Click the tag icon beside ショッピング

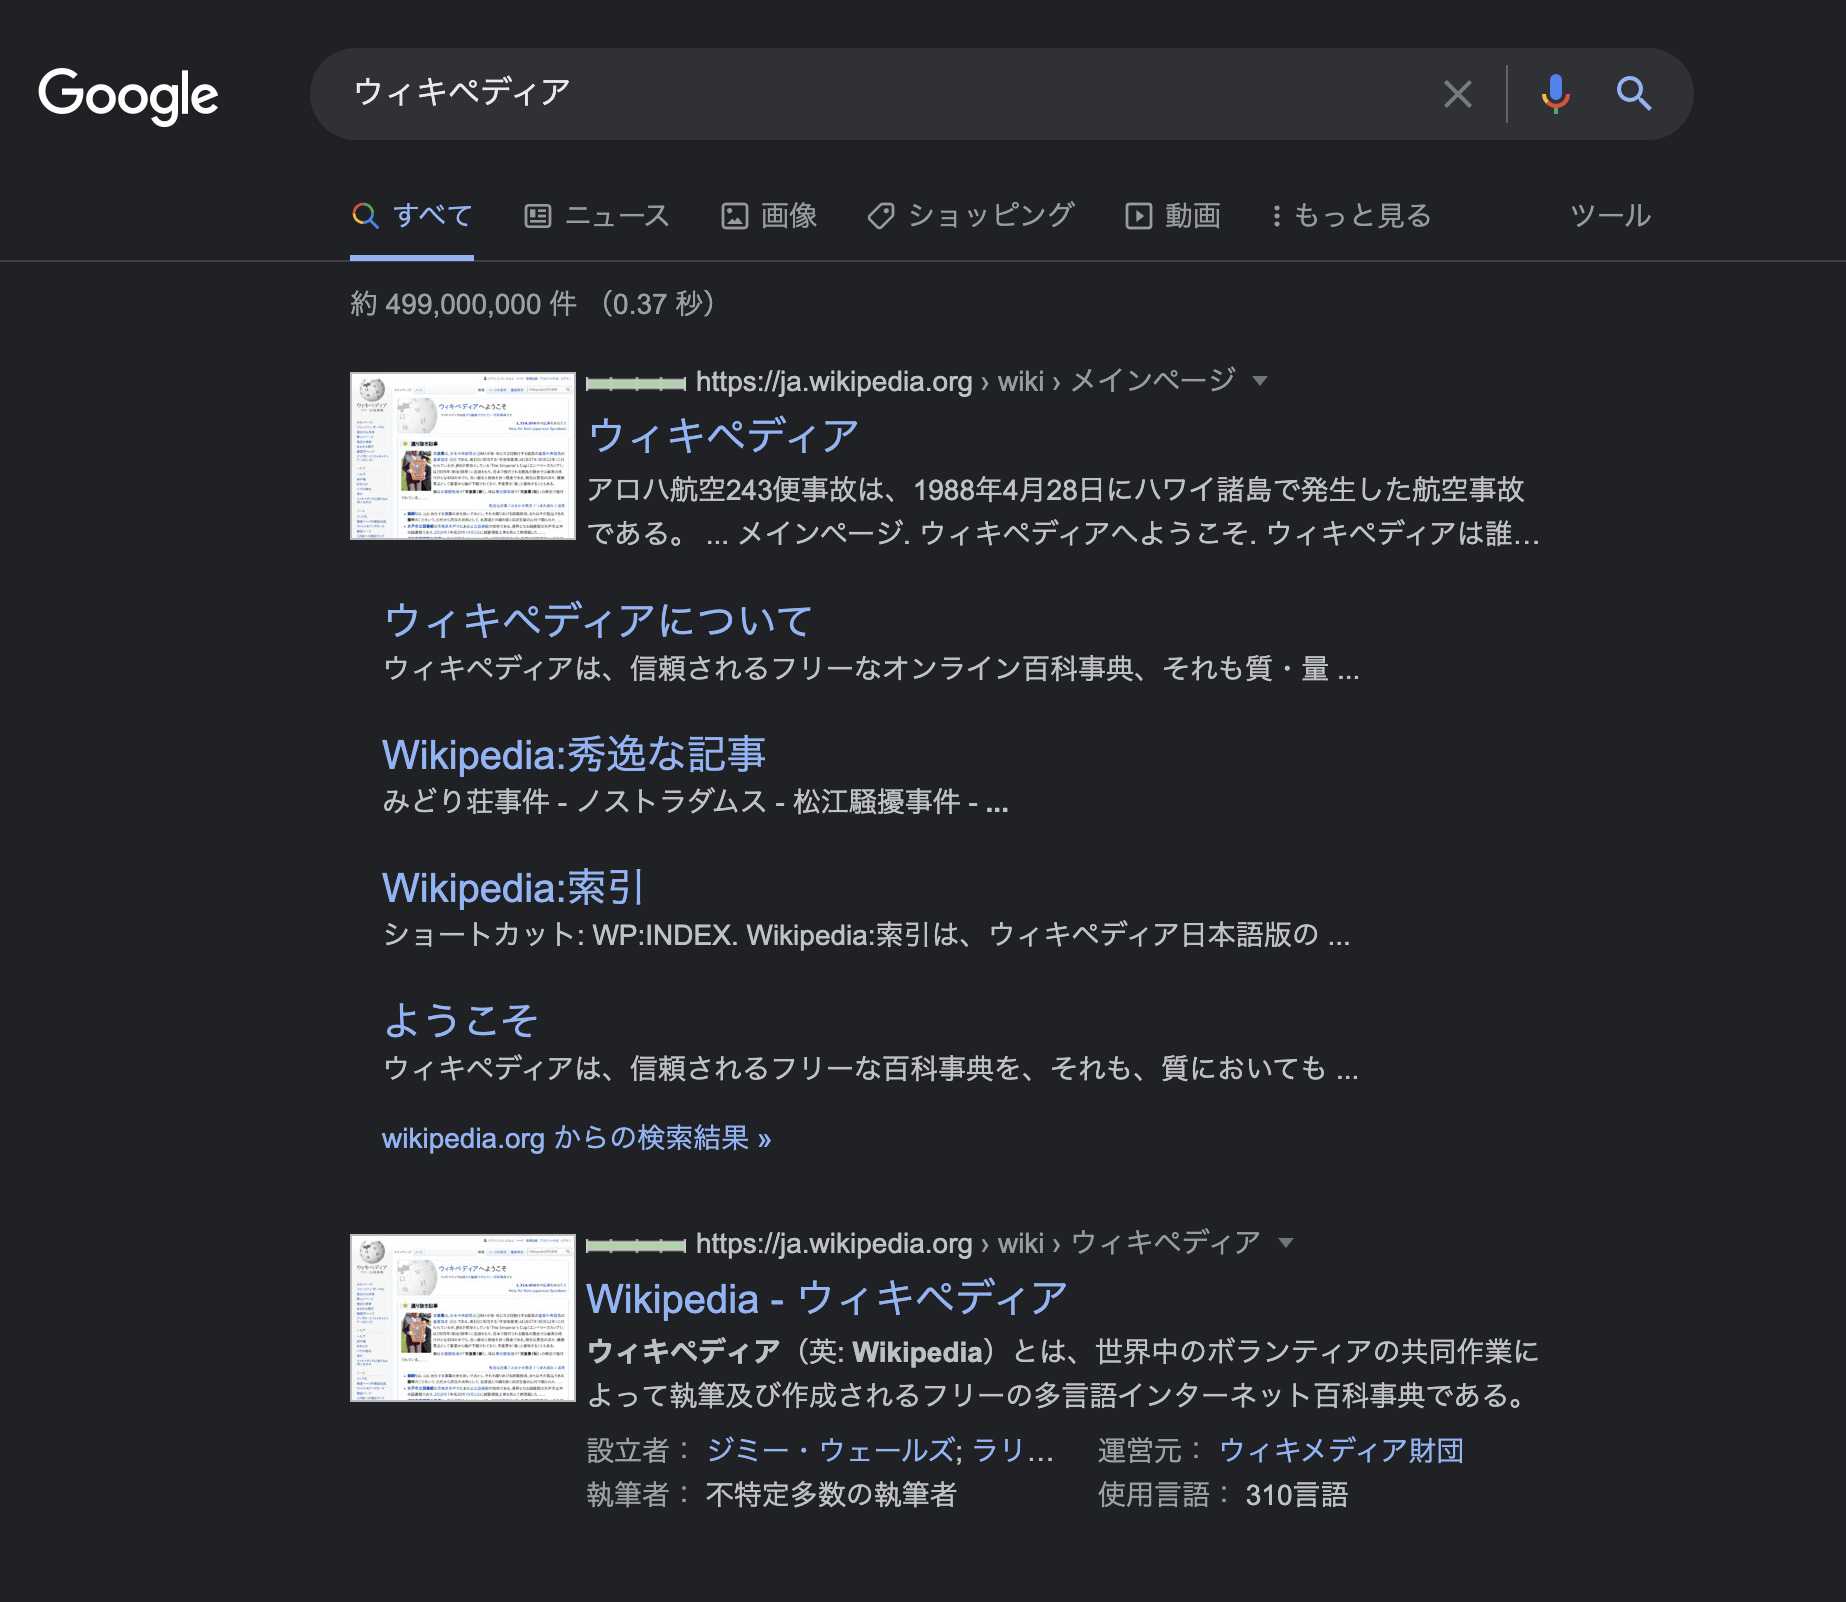tap(881, 216)
